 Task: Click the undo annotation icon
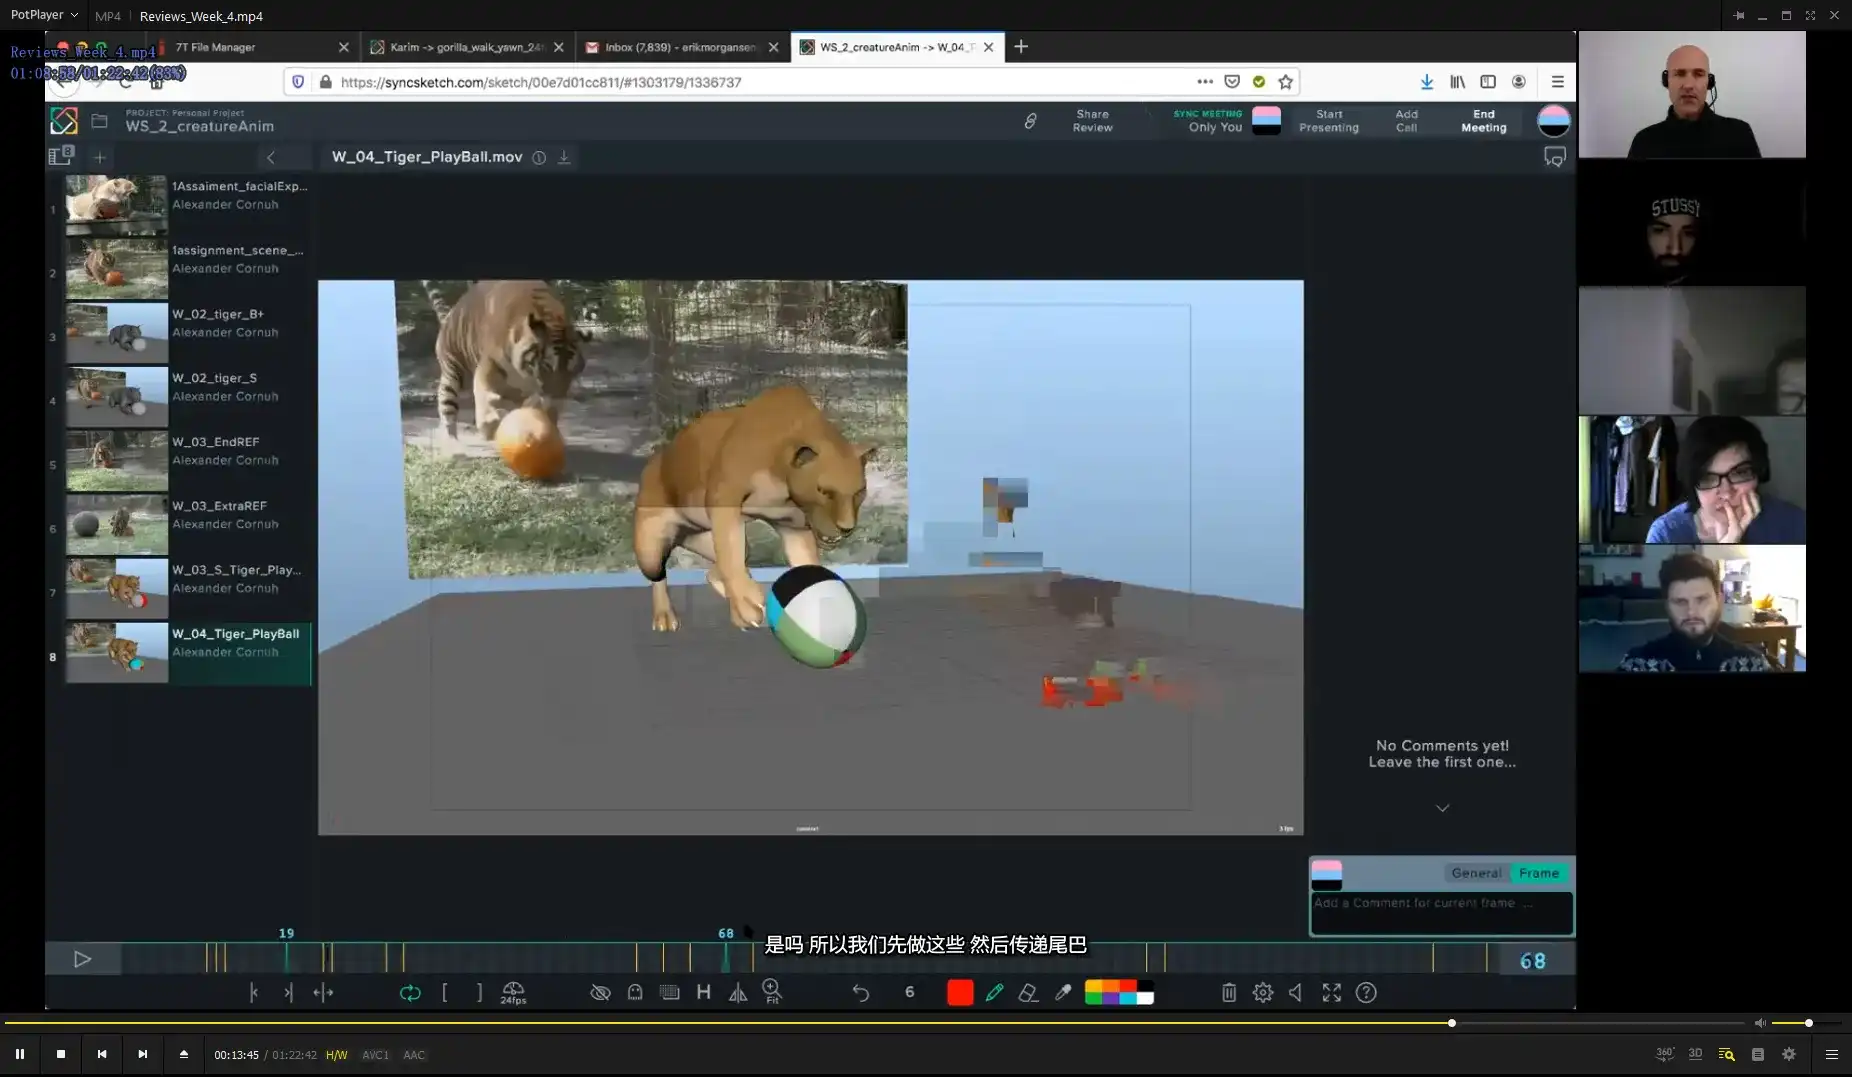(x=859, y=992)
